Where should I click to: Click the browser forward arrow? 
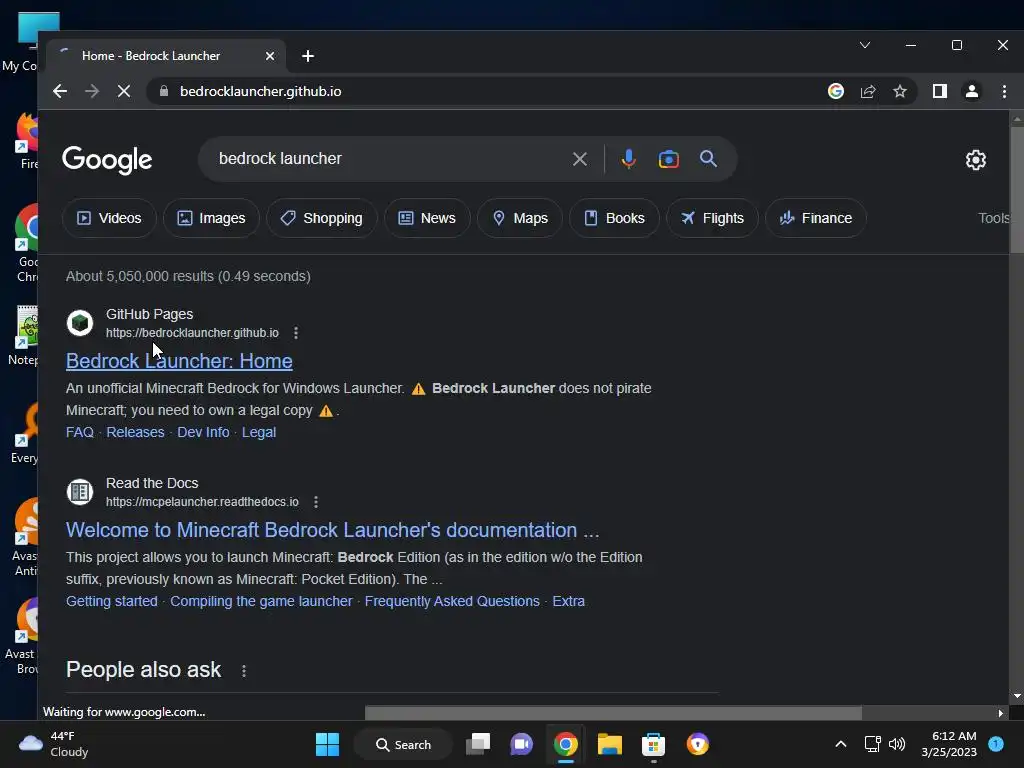click(92, 91)
